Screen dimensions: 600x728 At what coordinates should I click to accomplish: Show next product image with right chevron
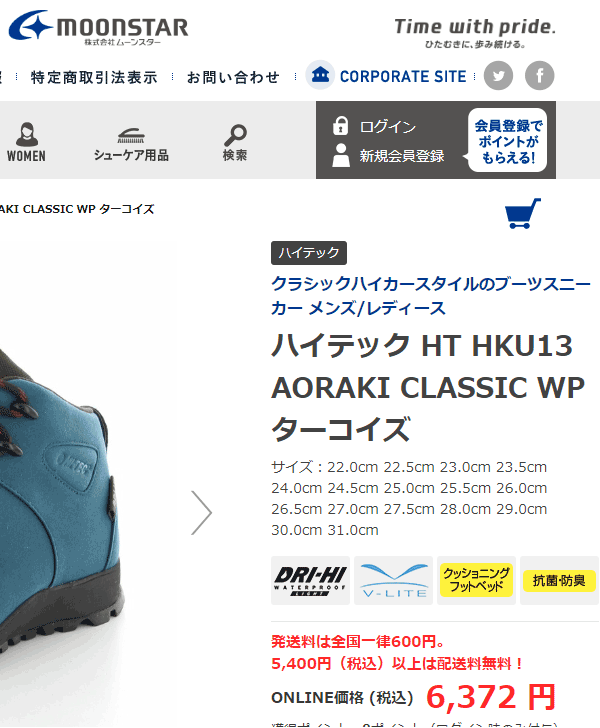click(x=202, y=513)
